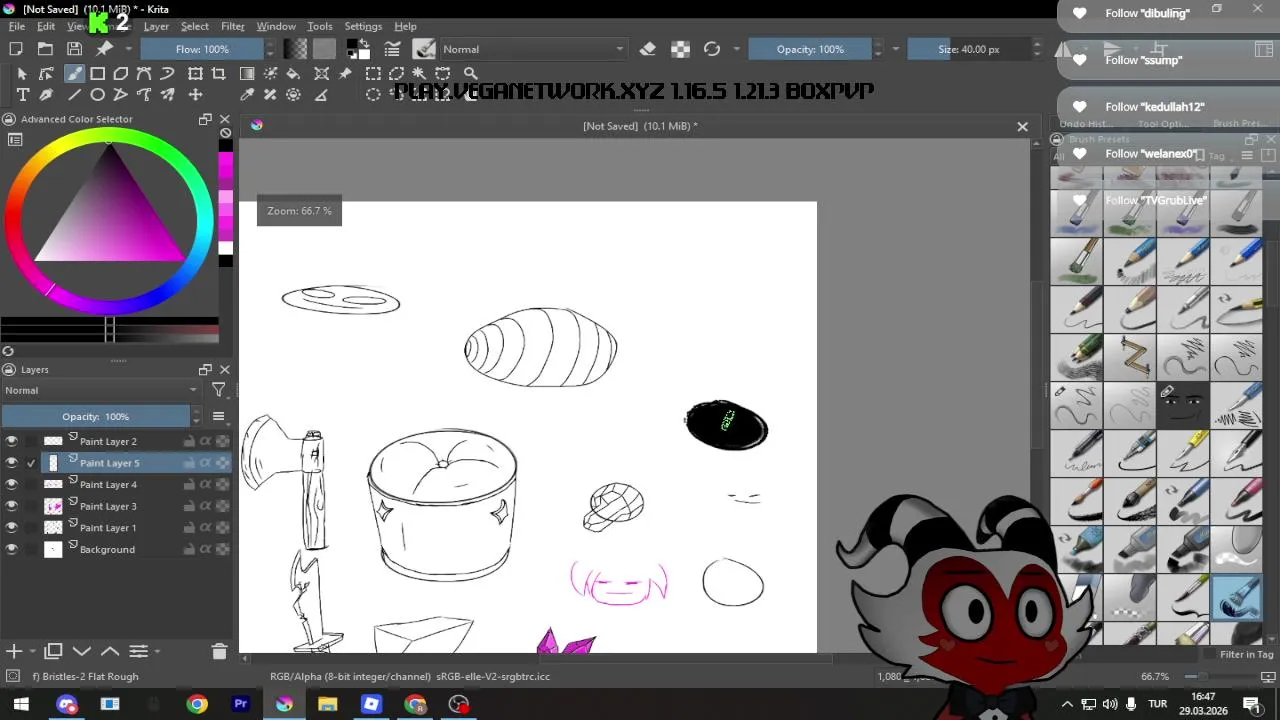Select the Freehand Brush tool
The width and height of the screenshot is (1280, 720).
point(74,73)
